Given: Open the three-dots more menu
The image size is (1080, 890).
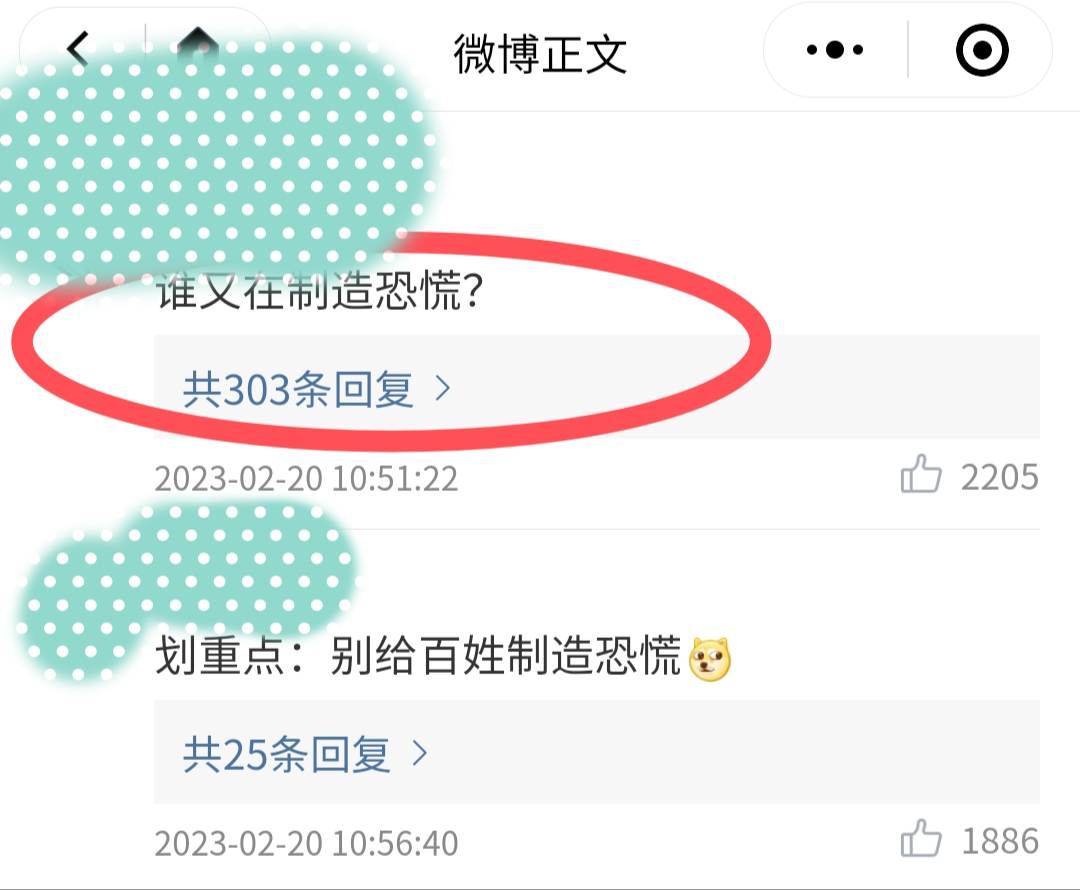Looking at the screenshot, I should [x=834, y=50].
